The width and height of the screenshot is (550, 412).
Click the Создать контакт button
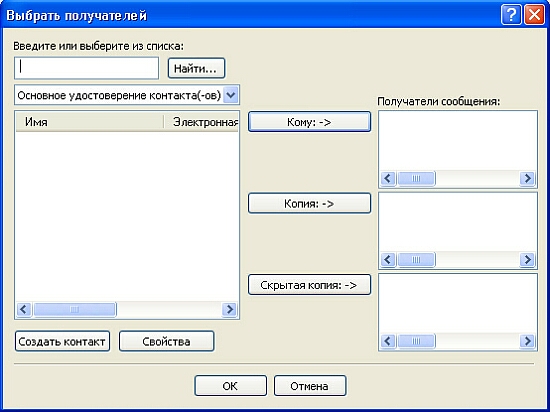(62, 341)
